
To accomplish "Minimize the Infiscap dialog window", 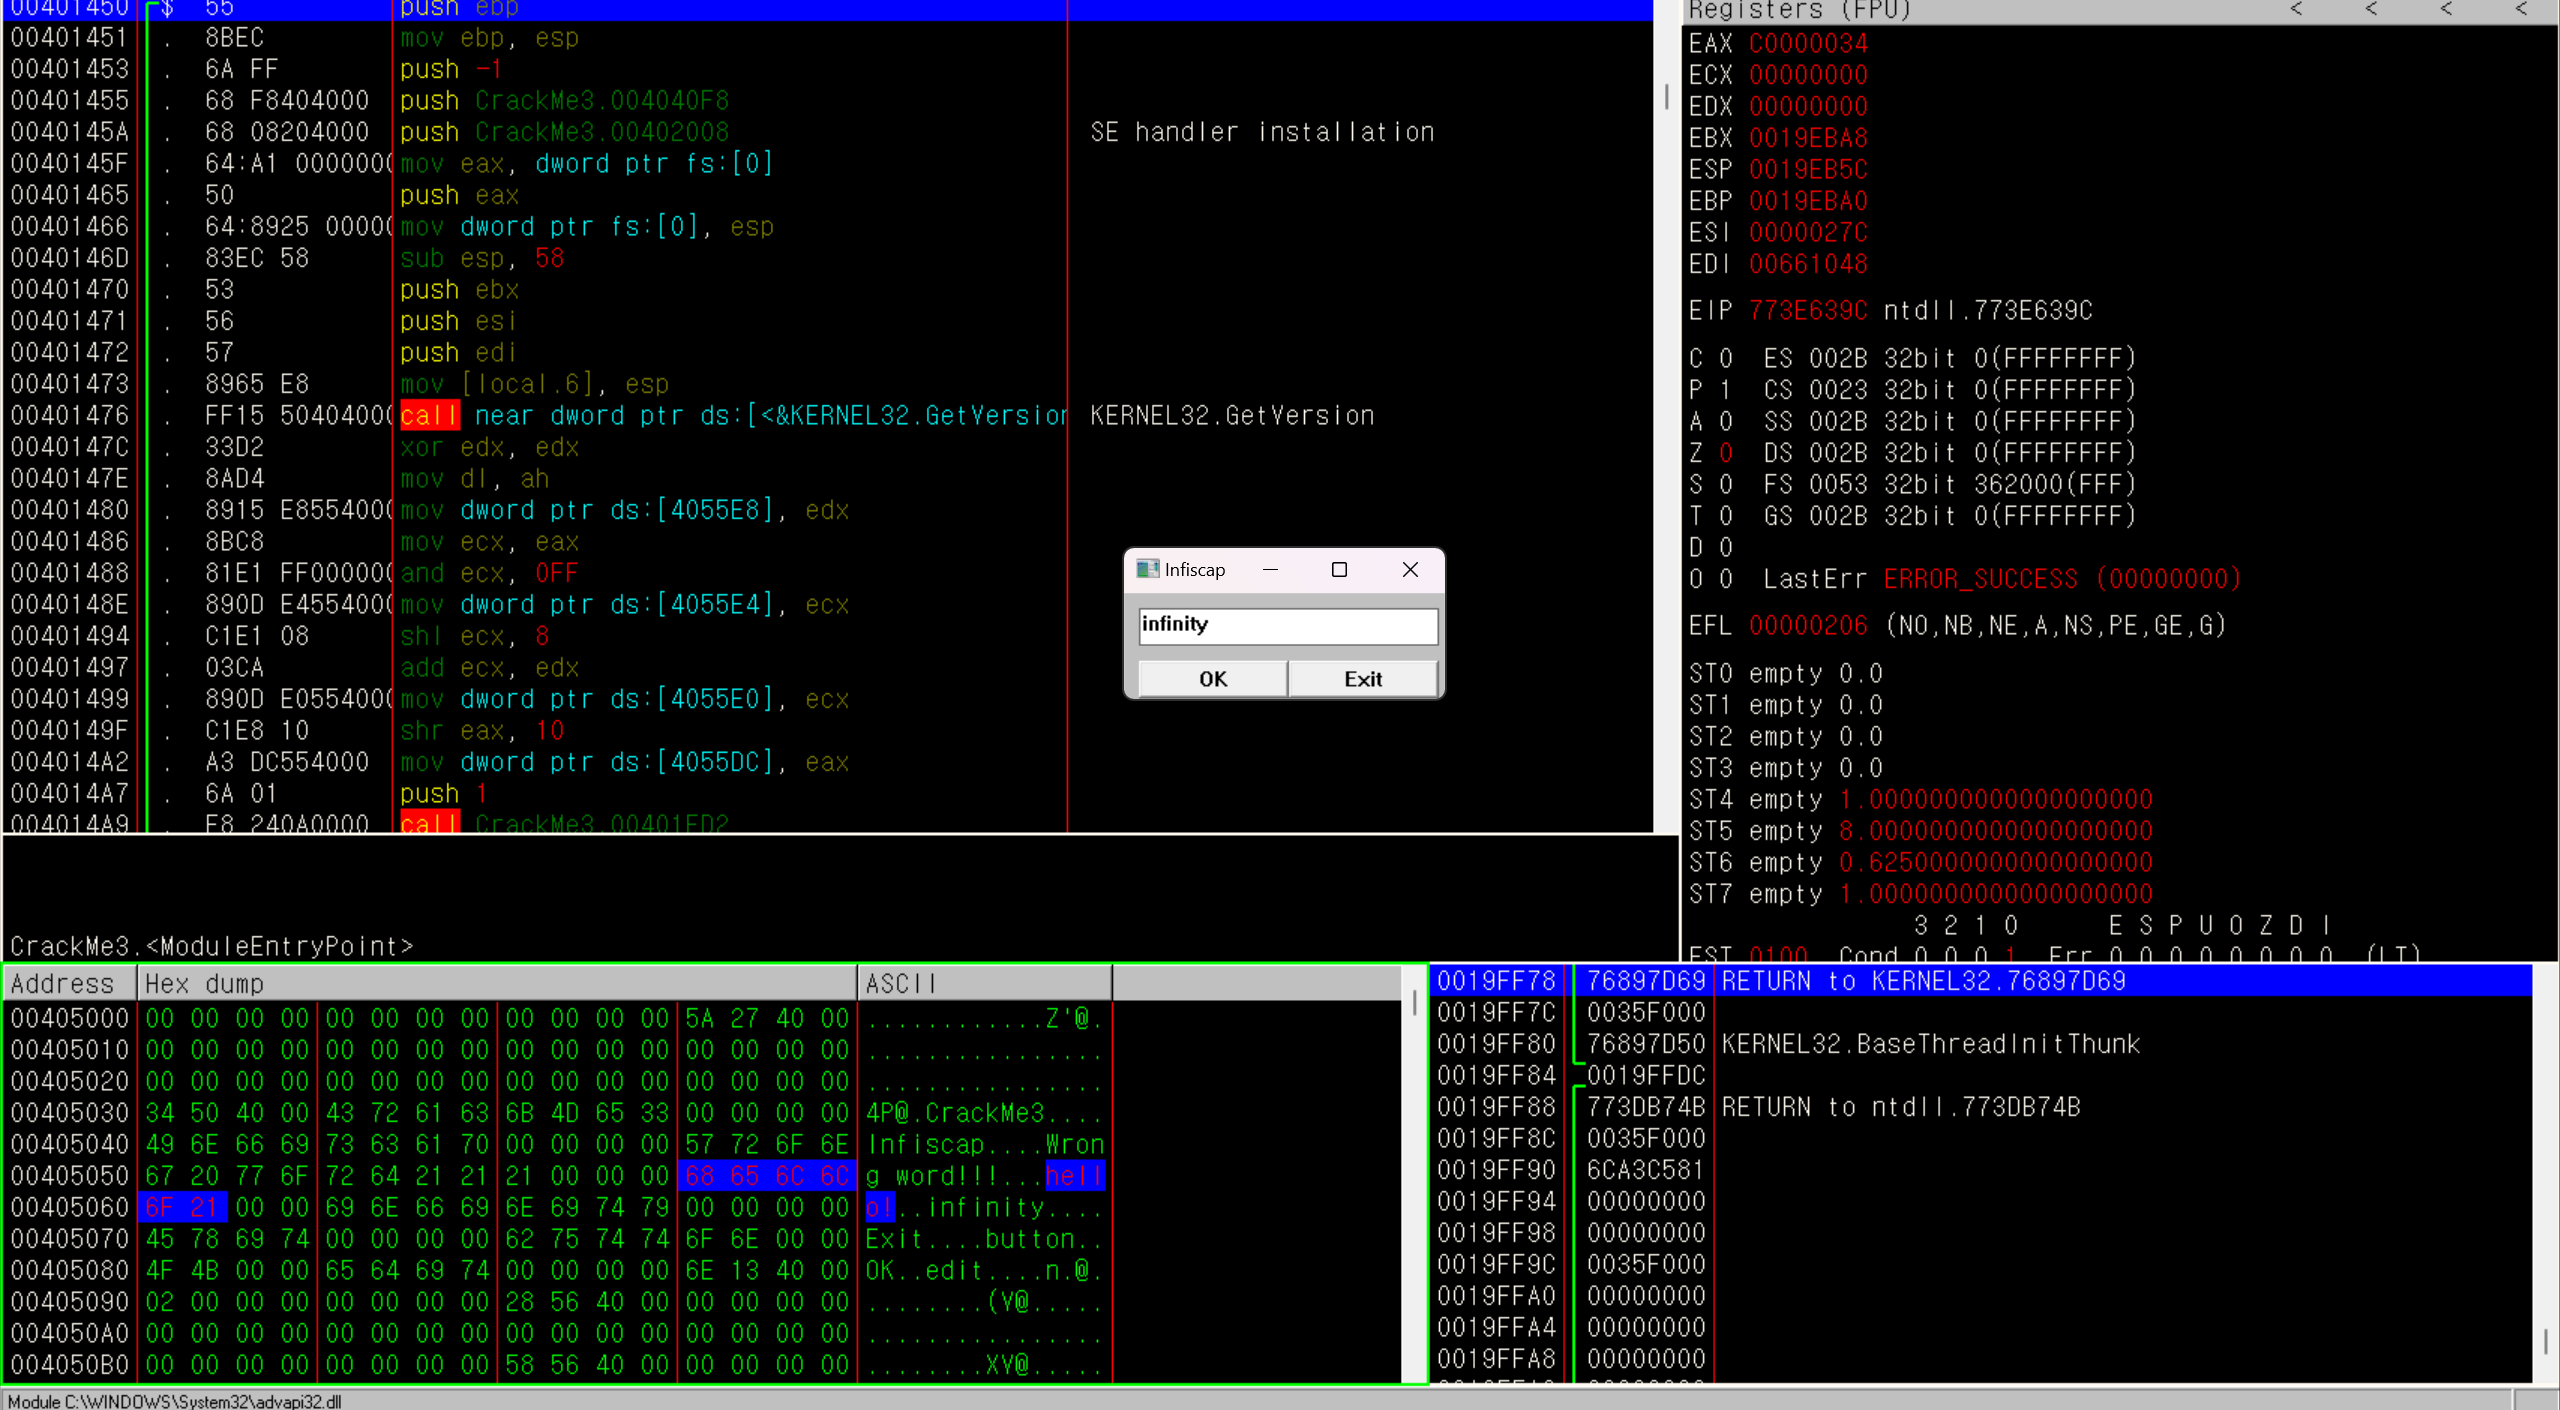I will (1270, 569).
